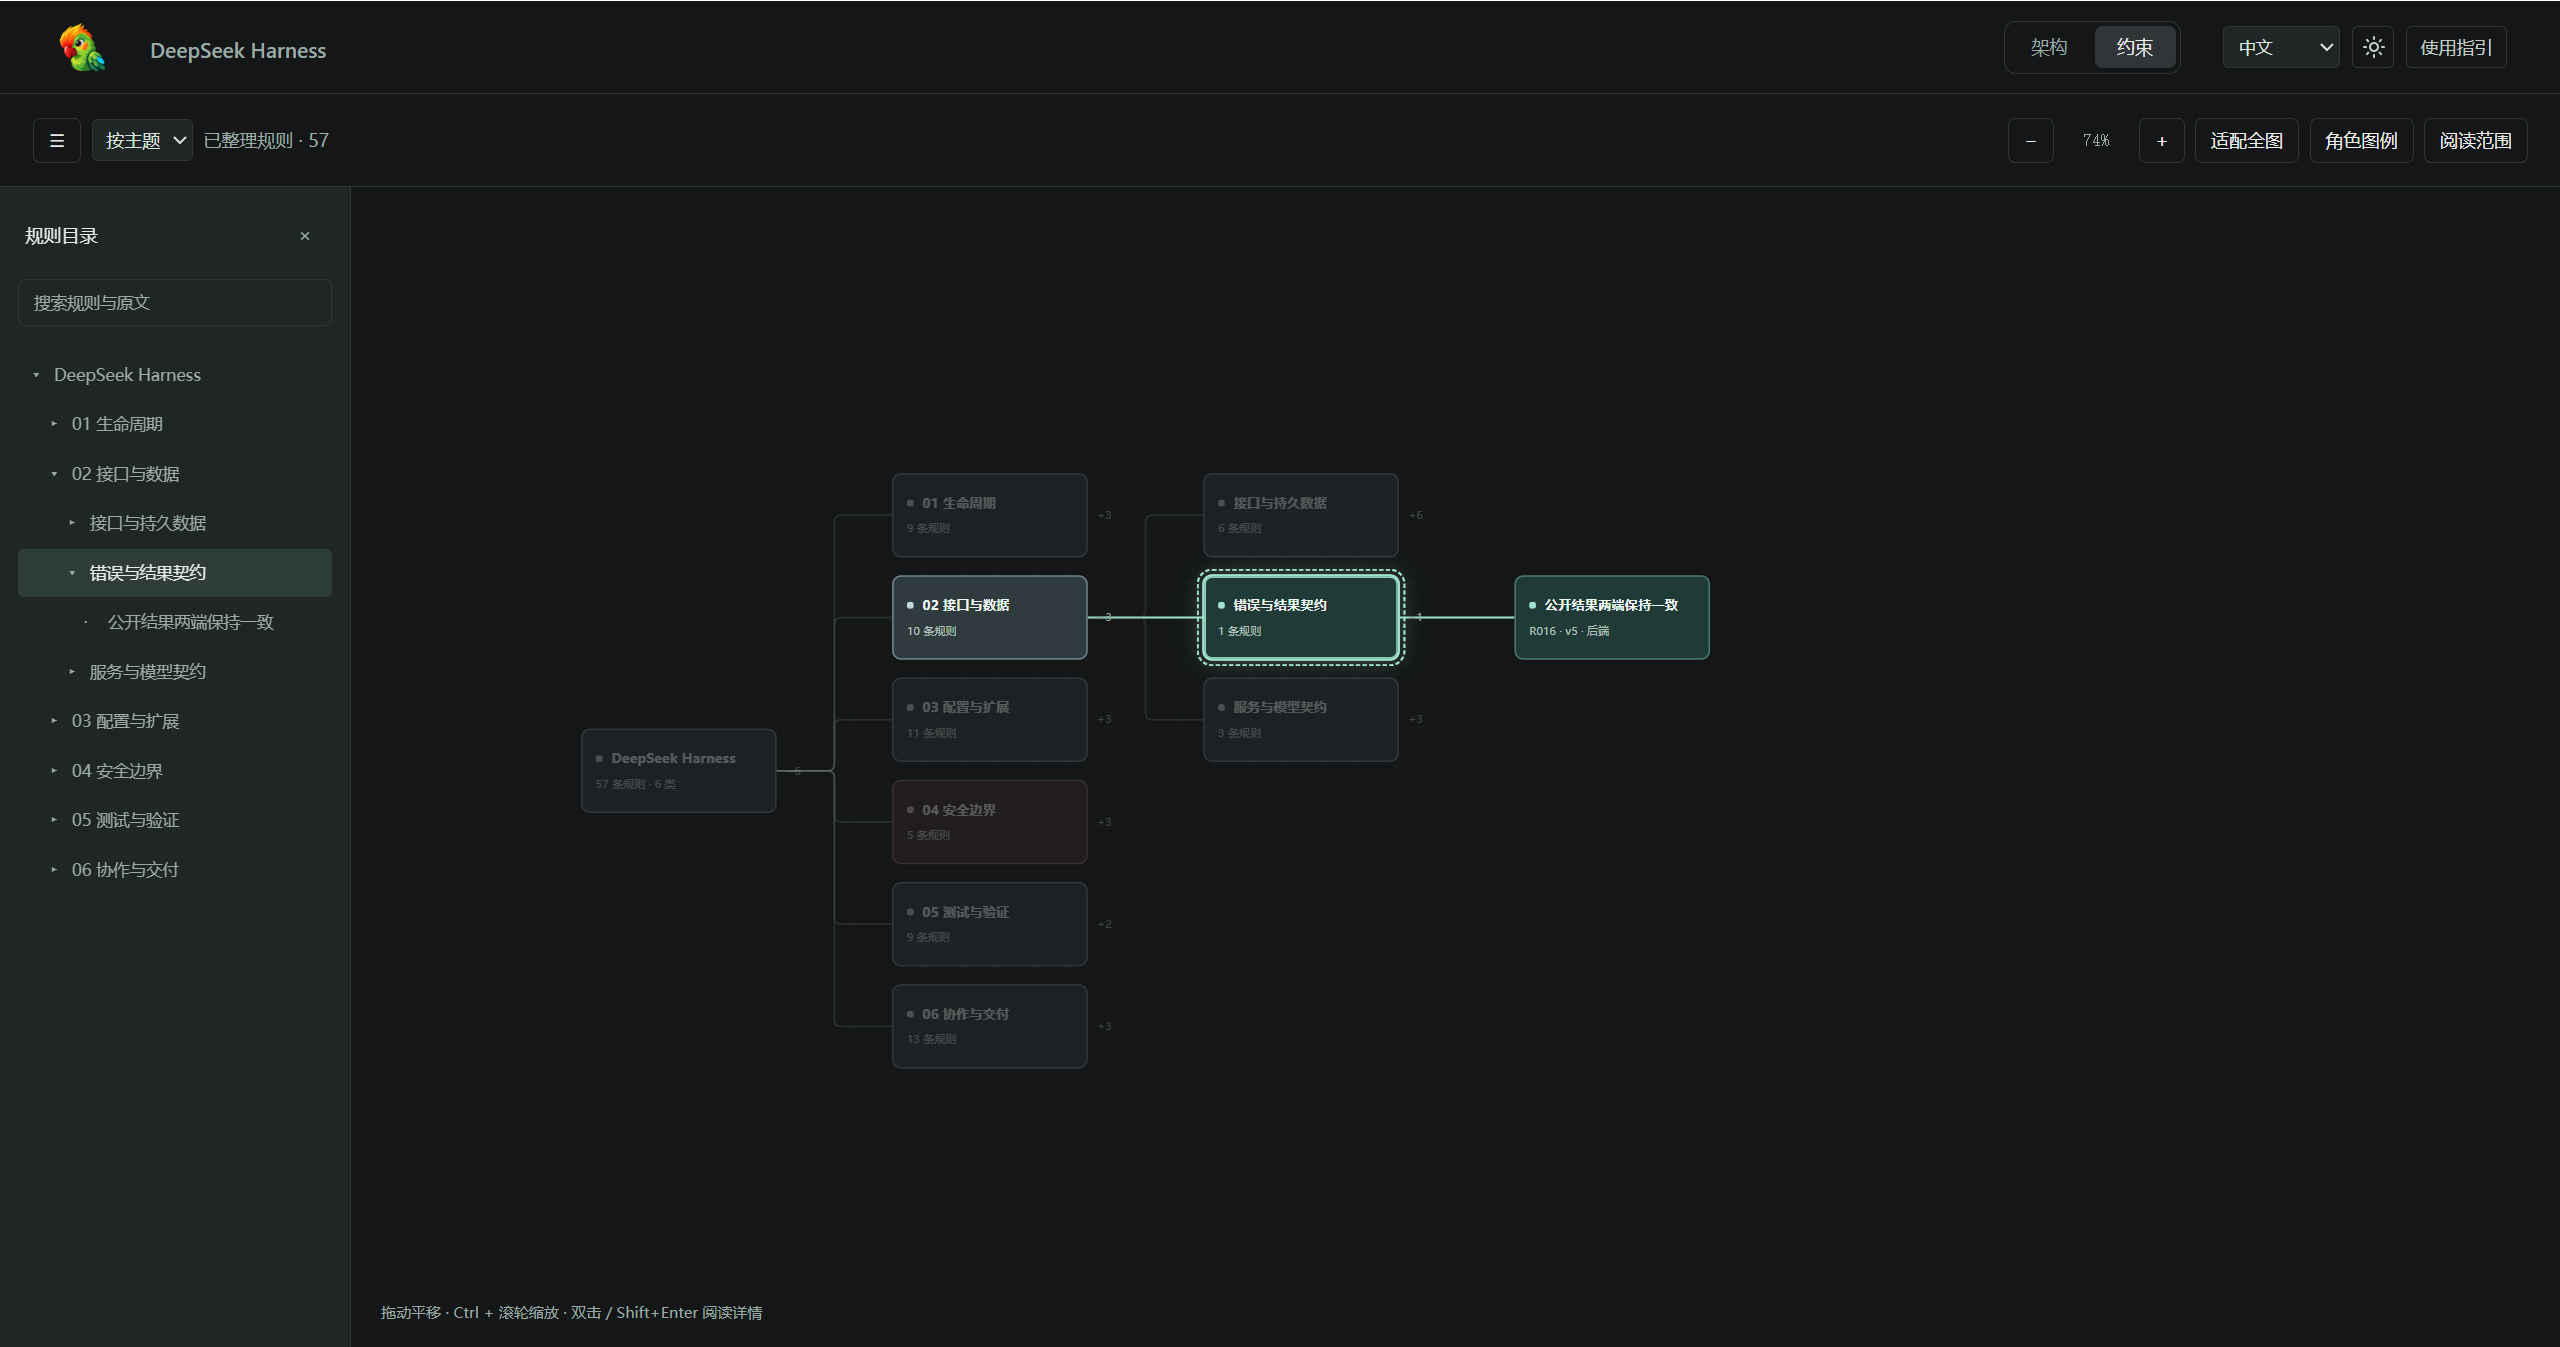This screenshot has width=2560, height=1347.
Task: Collapse the 错误与结果契约 tree arrow
Action: click(72, 573)
